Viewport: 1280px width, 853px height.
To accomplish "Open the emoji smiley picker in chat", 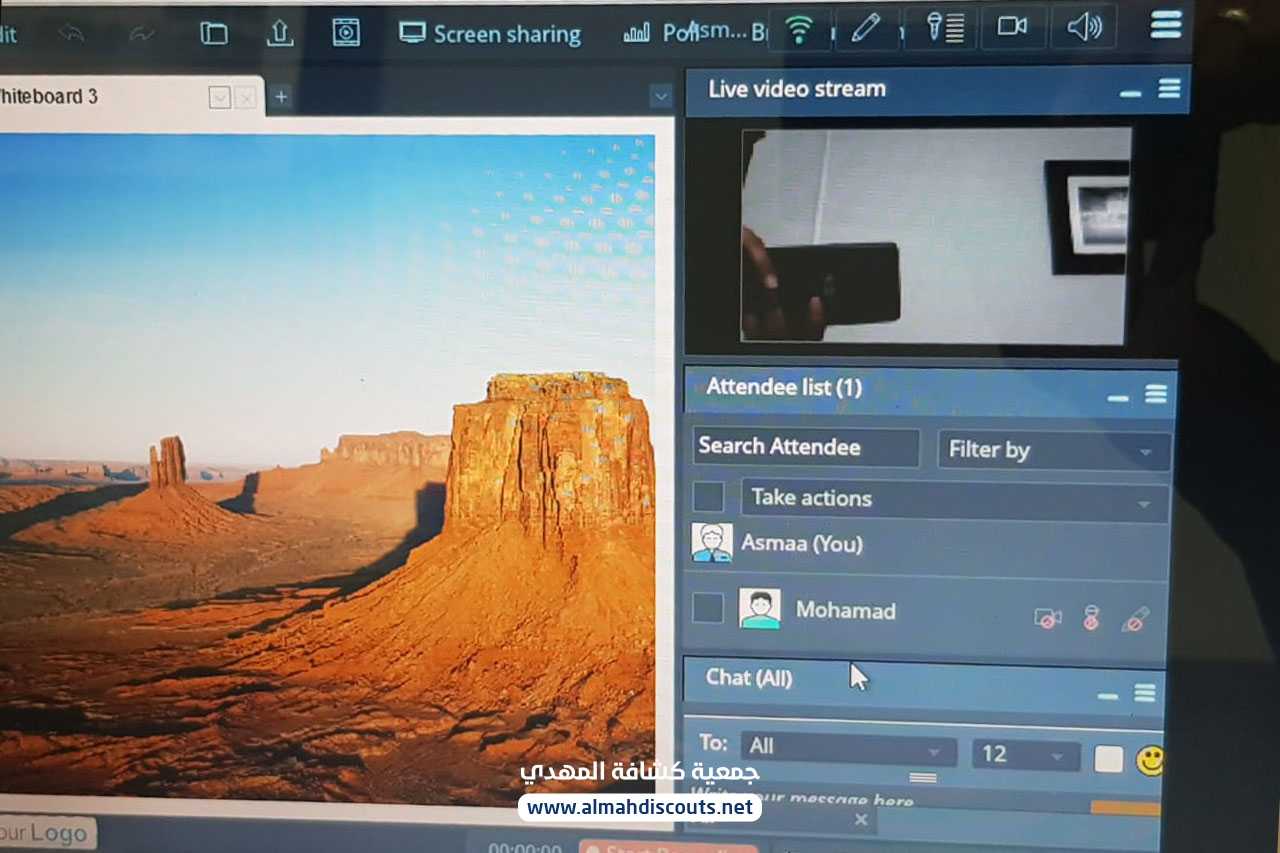I will pyautogui.click(x=1151, y=761).
